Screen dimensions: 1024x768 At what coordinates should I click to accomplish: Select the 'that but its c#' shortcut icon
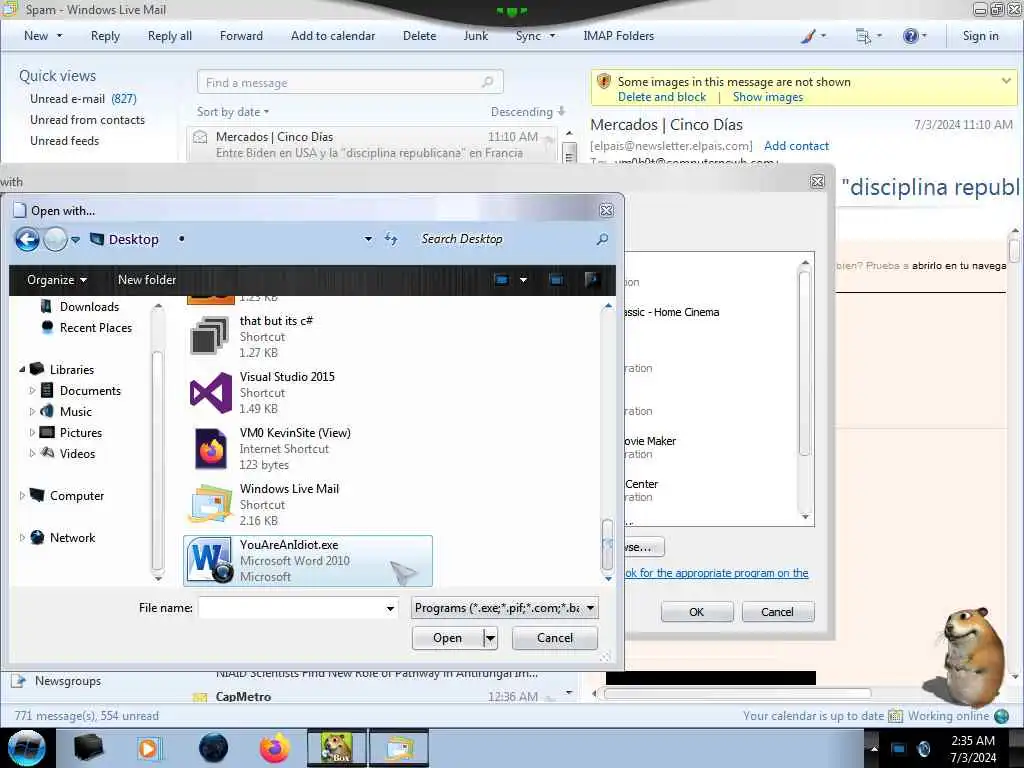(x=210, y=336)
